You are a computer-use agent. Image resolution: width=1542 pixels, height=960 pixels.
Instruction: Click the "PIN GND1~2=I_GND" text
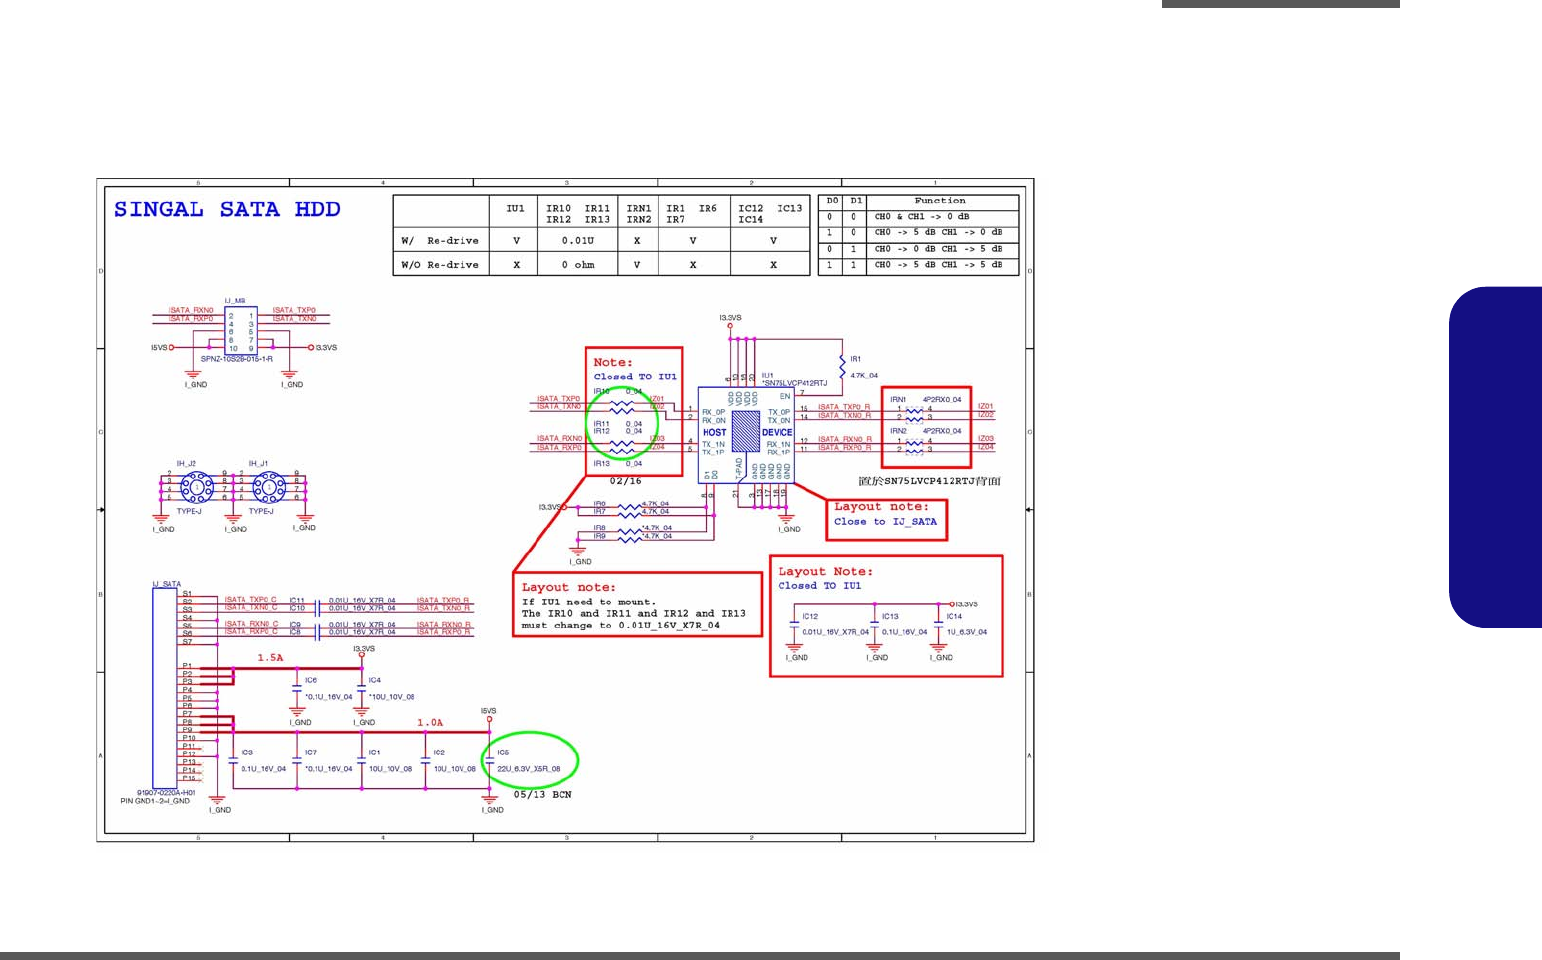pos(155,801)
